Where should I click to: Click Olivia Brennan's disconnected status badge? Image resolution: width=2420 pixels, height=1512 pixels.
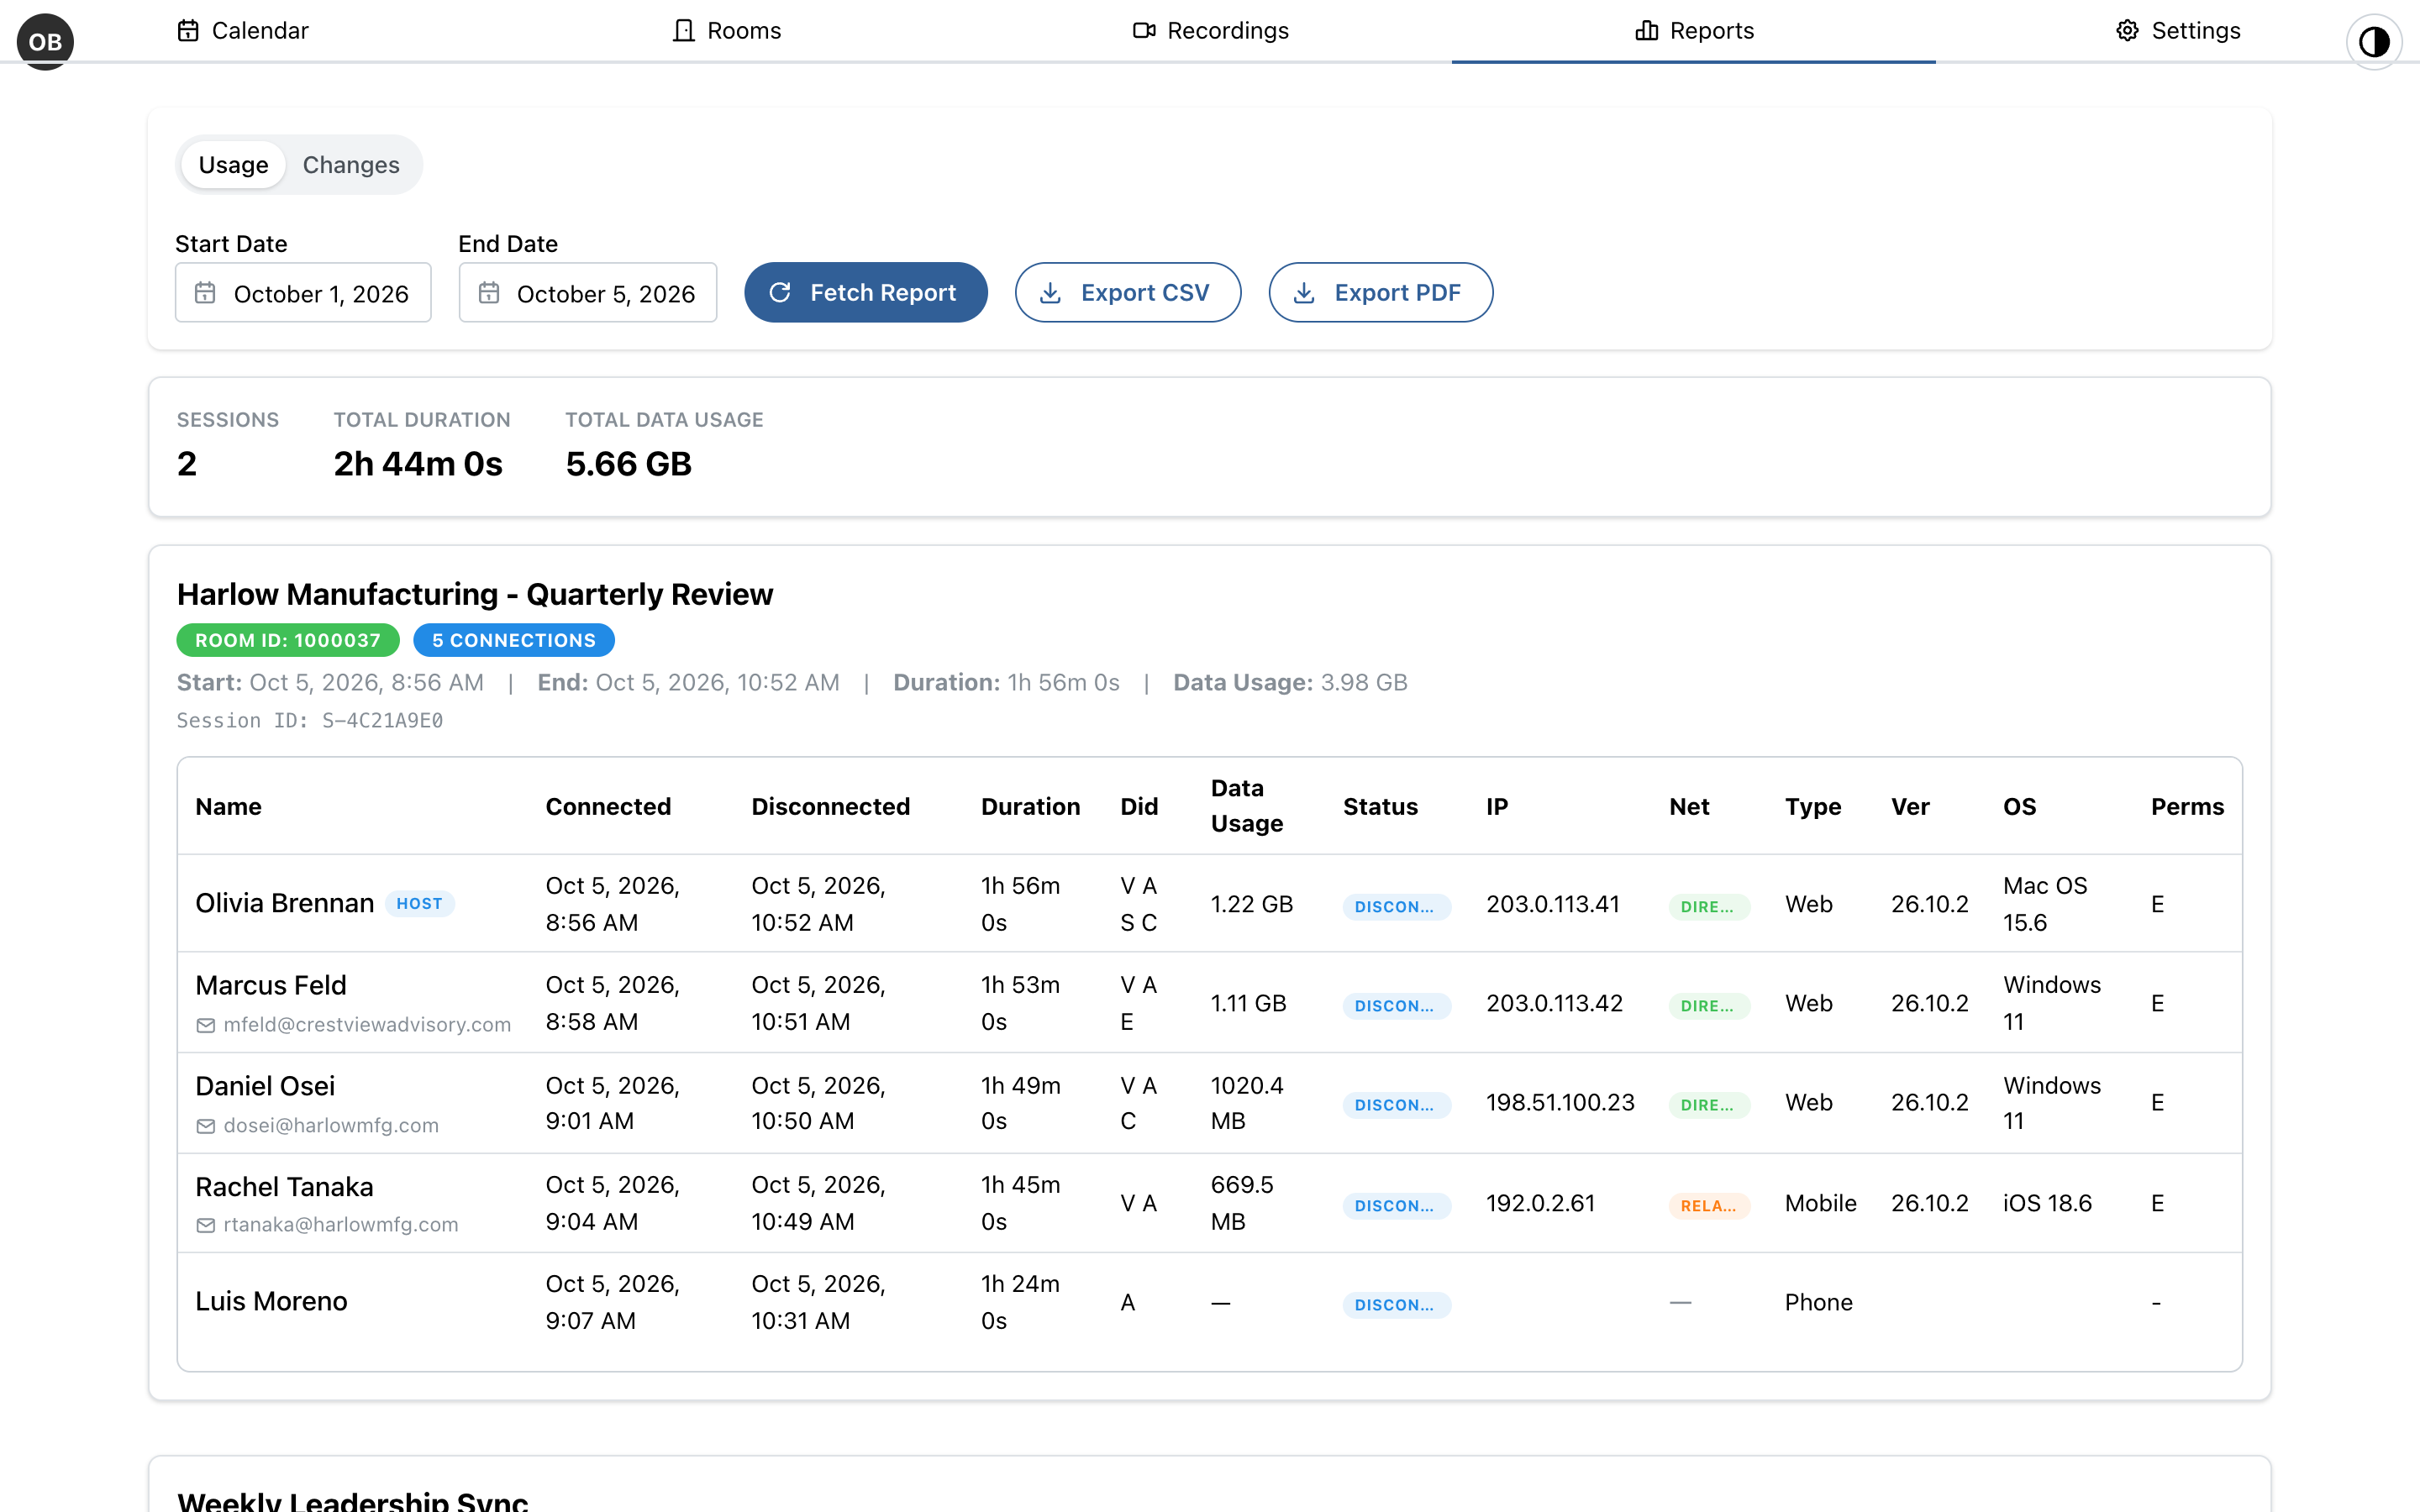coord(1396,907)
